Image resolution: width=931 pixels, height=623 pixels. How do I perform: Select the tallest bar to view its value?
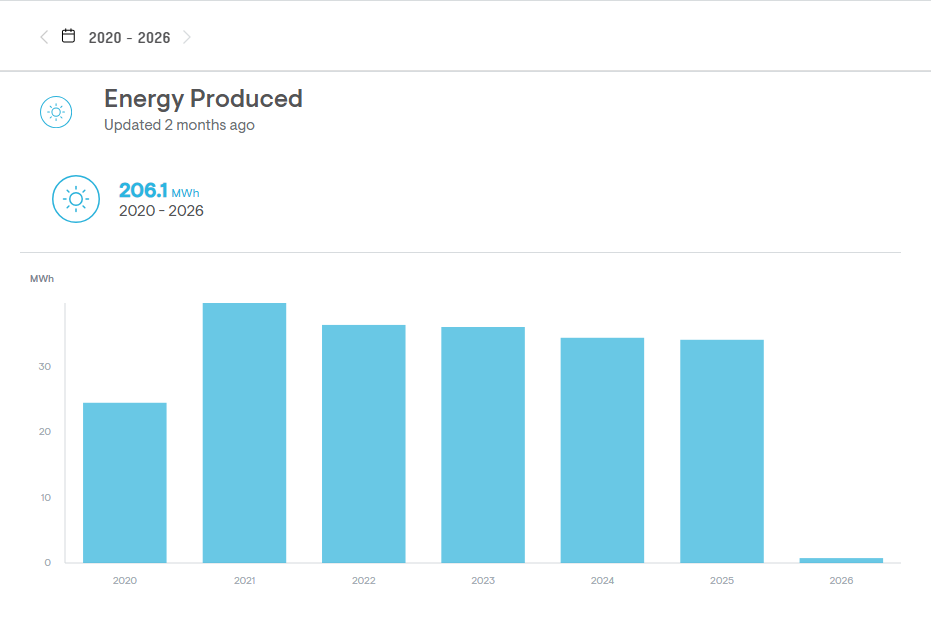[244, 430]
